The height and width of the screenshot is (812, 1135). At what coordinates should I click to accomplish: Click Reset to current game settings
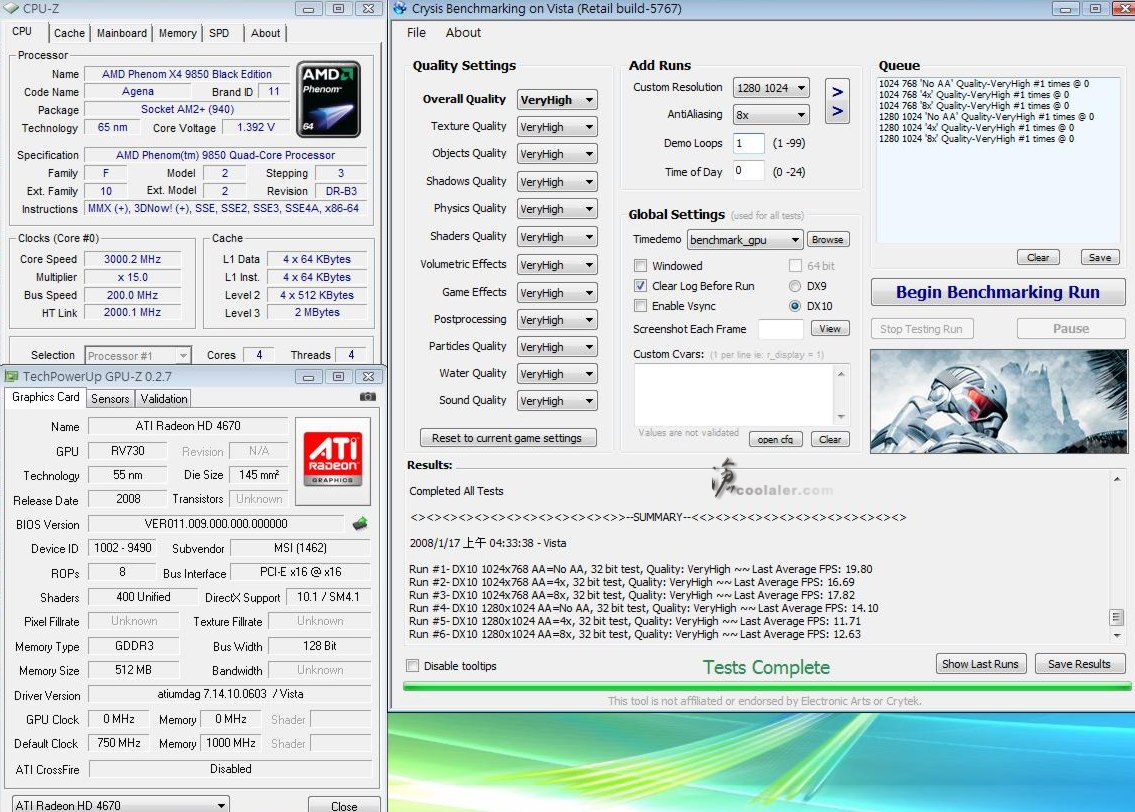click(x=507, y=438)
